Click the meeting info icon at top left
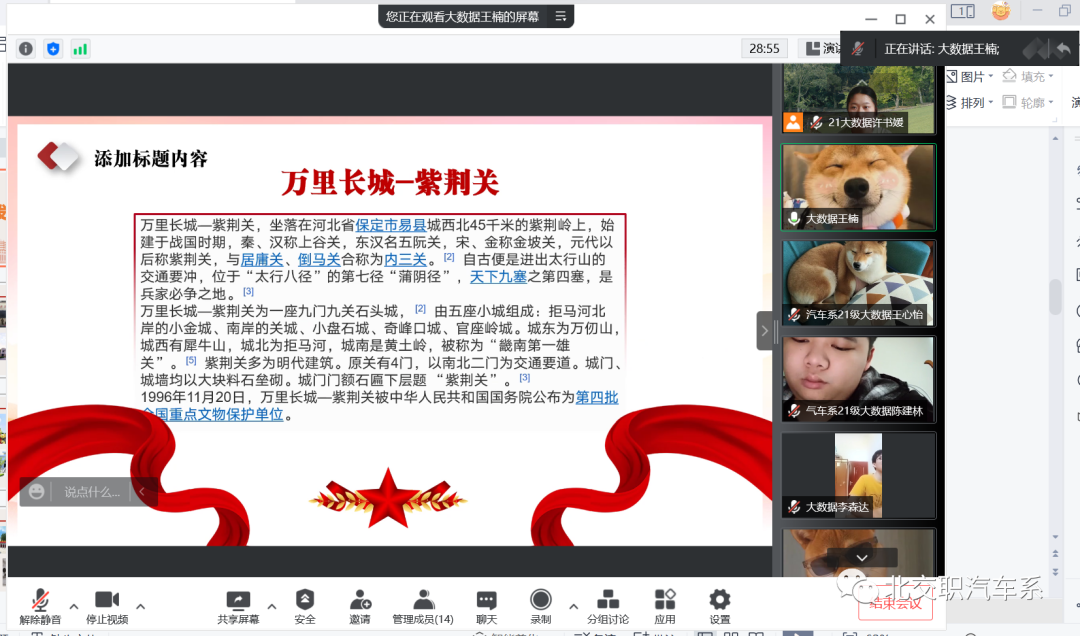Image resolution: width=1080 pixels, height=636 pixels. pos(26,48)
